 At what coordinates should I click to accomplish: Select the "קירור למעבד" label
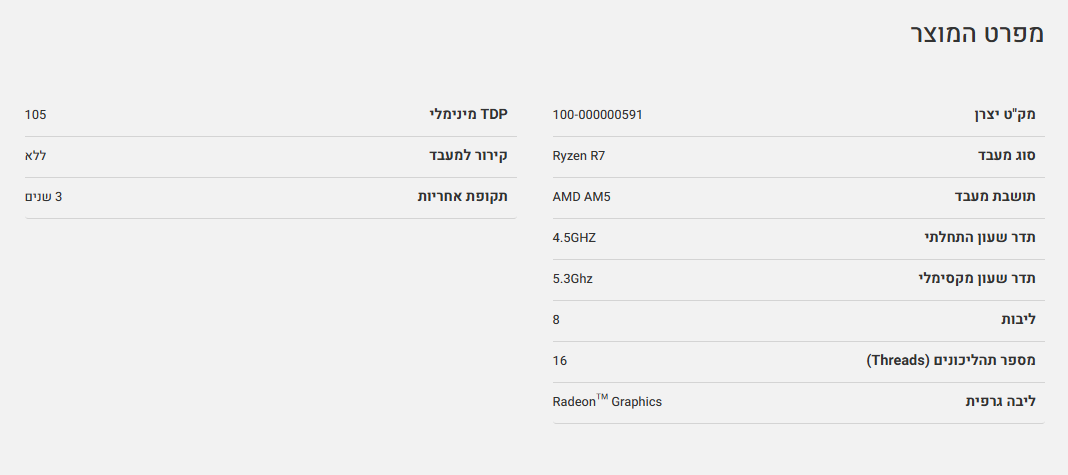[x=462, y=156]
